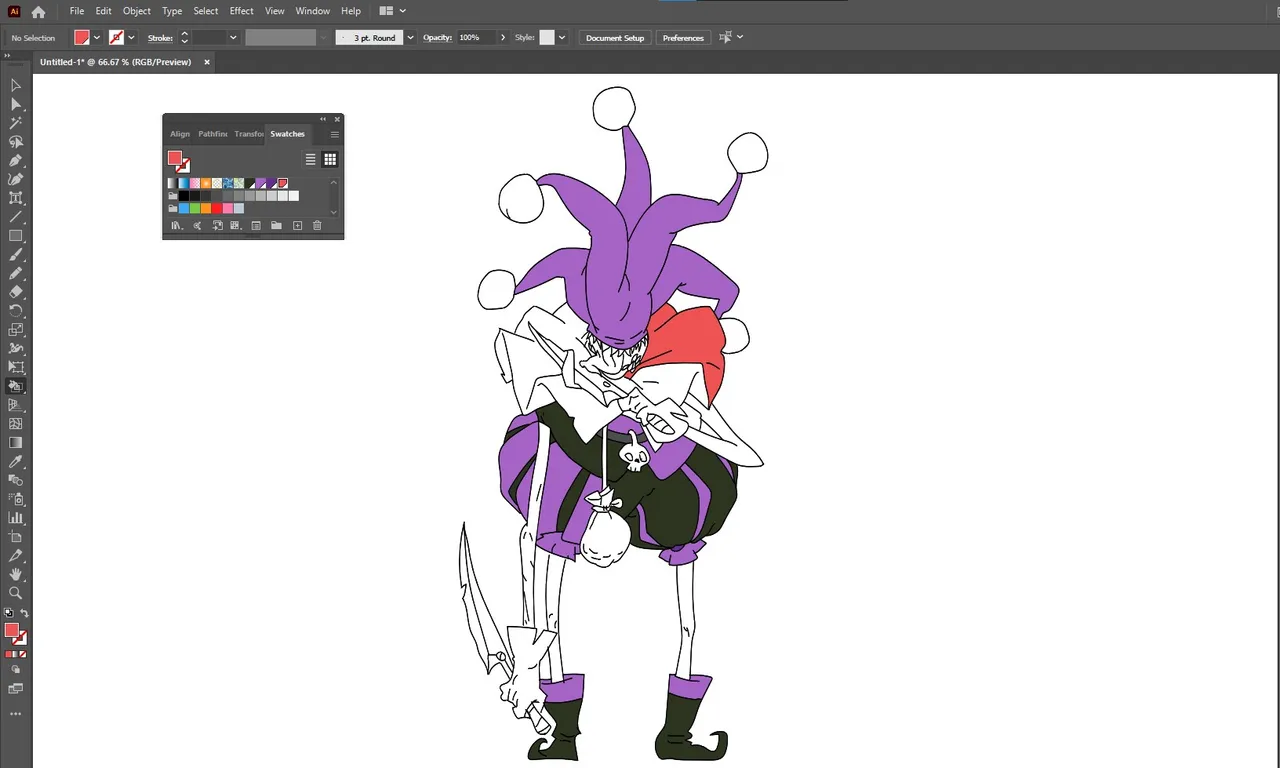Switch Swatches panel to thumbnail view
Screen dimensions: 1280x768
pyautogui.click(x=330, y=159)
